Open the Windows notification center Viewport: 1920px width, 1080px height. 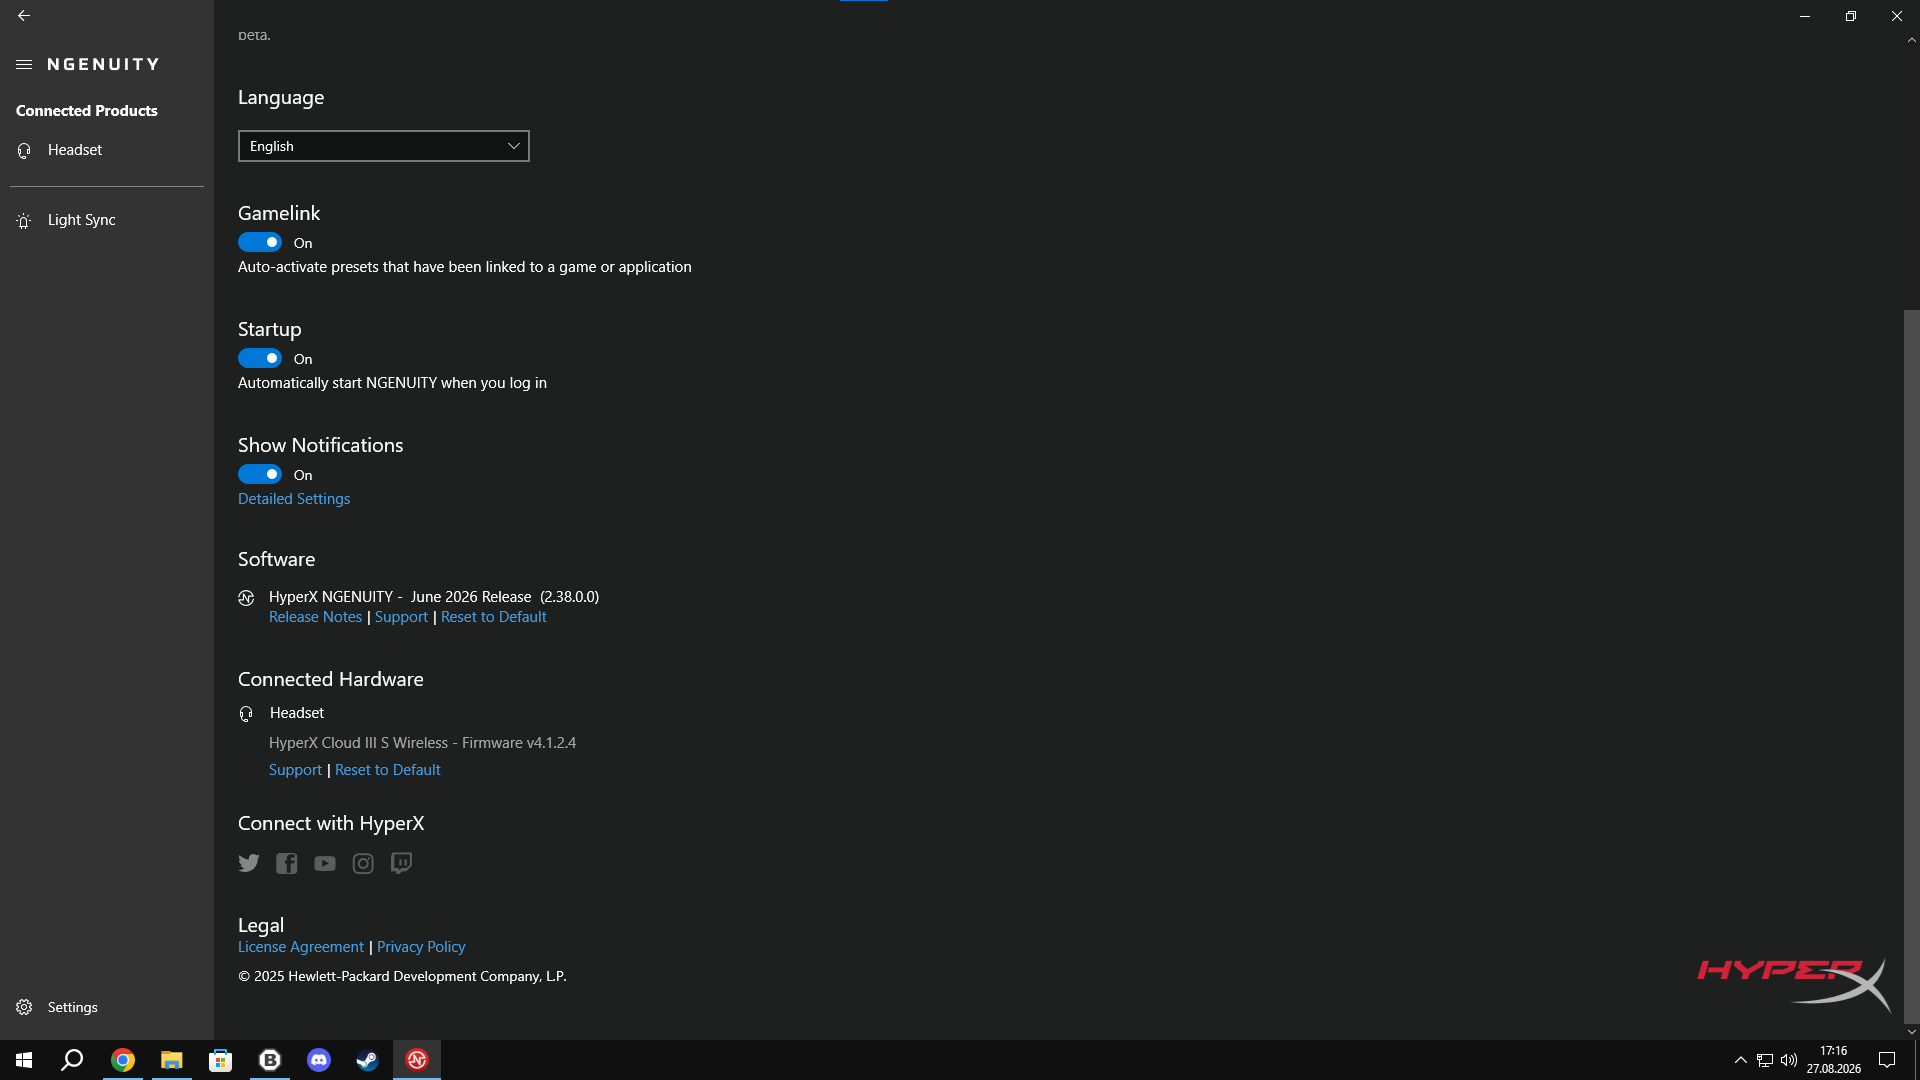[1887, 1060]
